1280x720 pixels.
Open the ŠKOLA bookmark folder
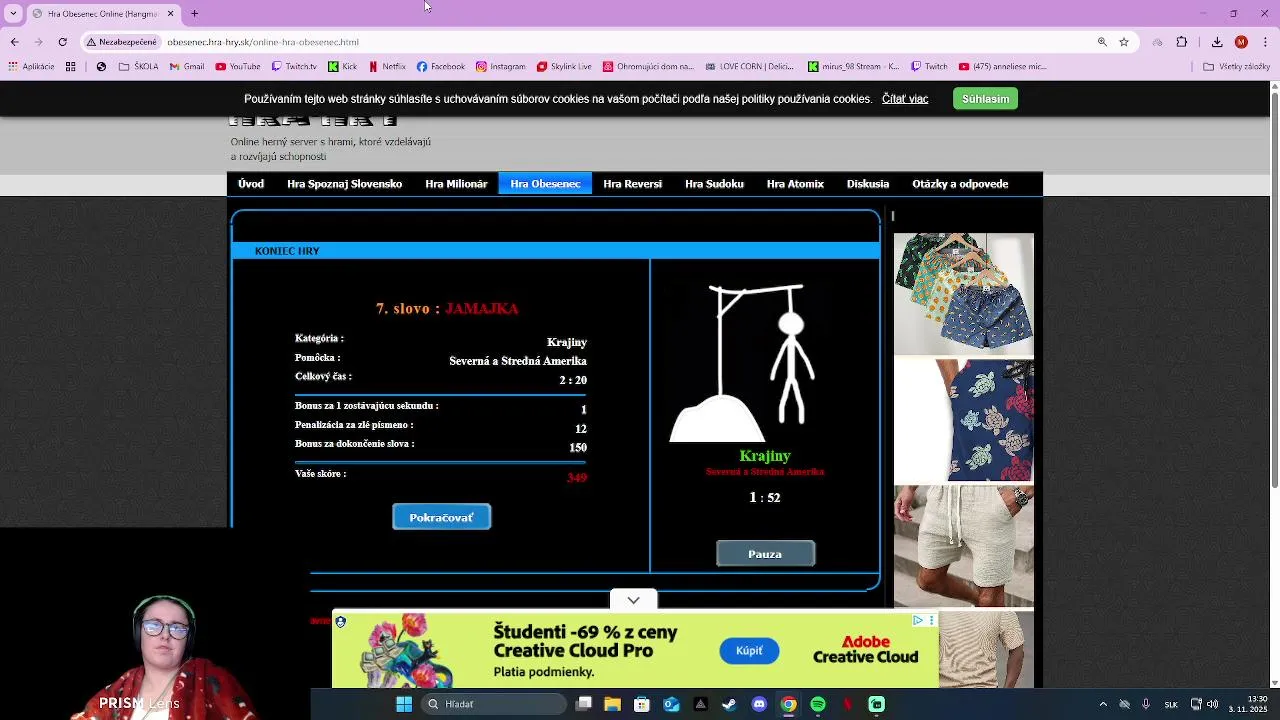[x=138, y=67]
